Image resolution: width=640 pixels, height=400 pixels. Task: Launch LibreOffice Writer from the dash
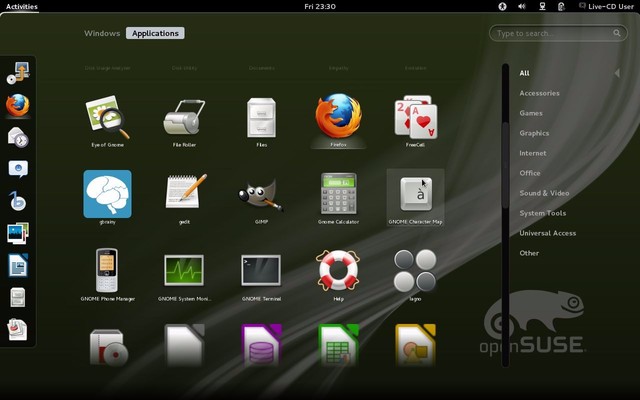click(x=18, y=265)
